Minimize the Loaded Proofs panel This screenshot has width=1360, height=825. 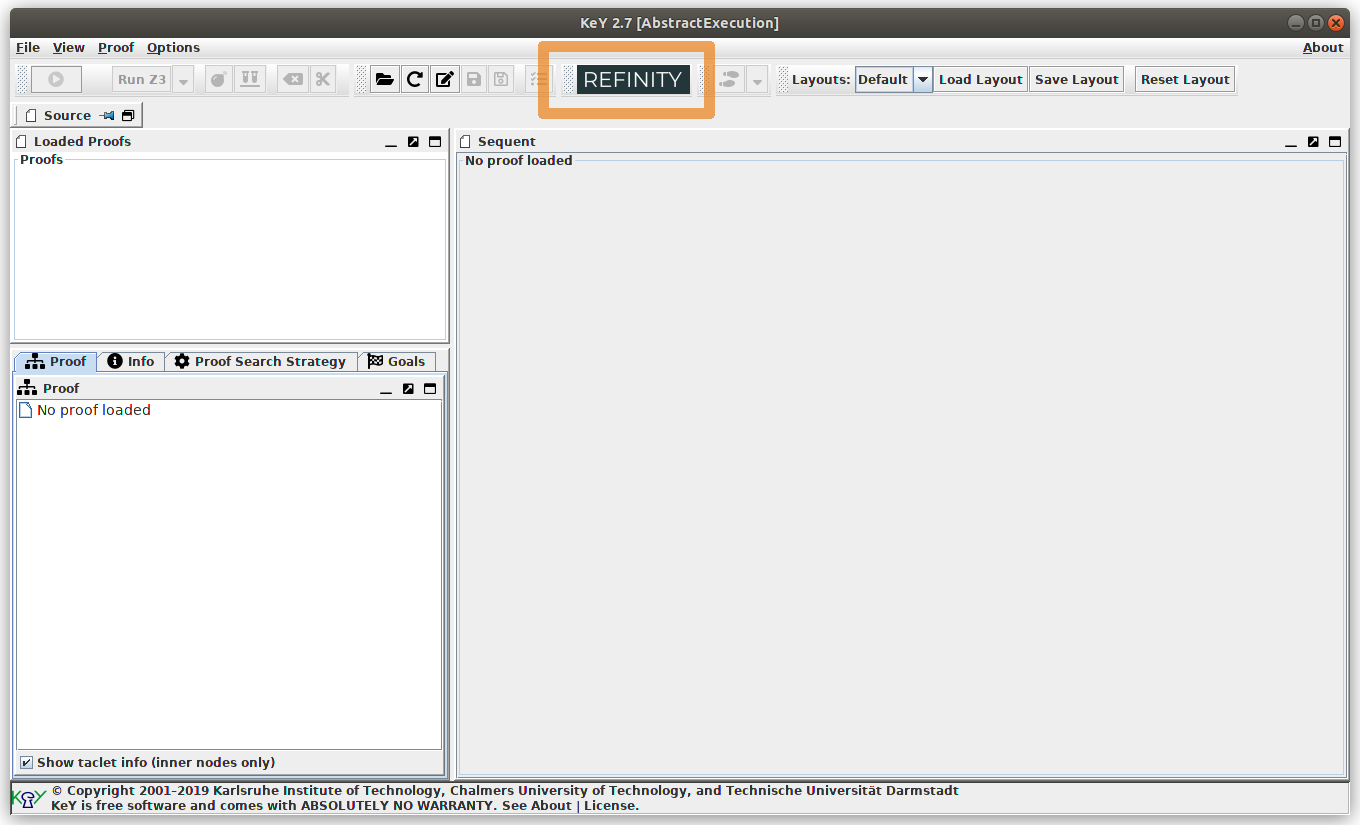click(x=391, y=143)
